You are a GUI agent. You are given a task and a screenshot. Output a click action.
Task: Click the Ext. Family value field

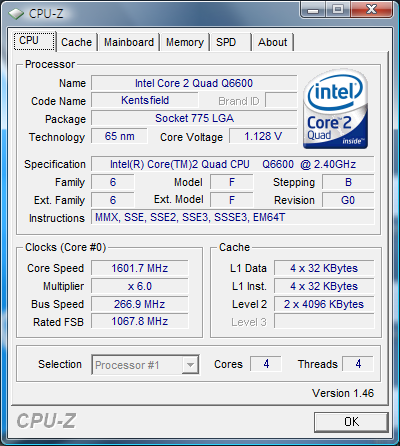tap(113, 200)
